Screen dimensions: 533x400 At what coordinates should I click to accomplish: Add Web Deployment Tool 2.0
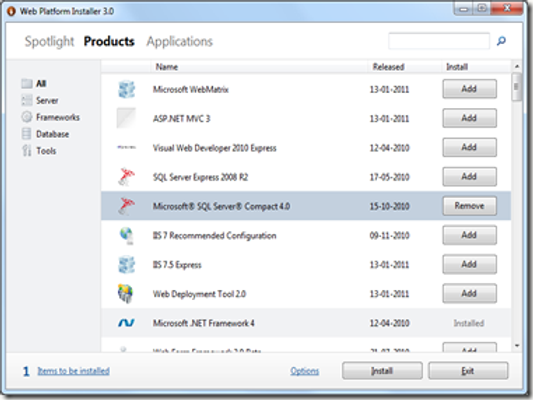469,294
